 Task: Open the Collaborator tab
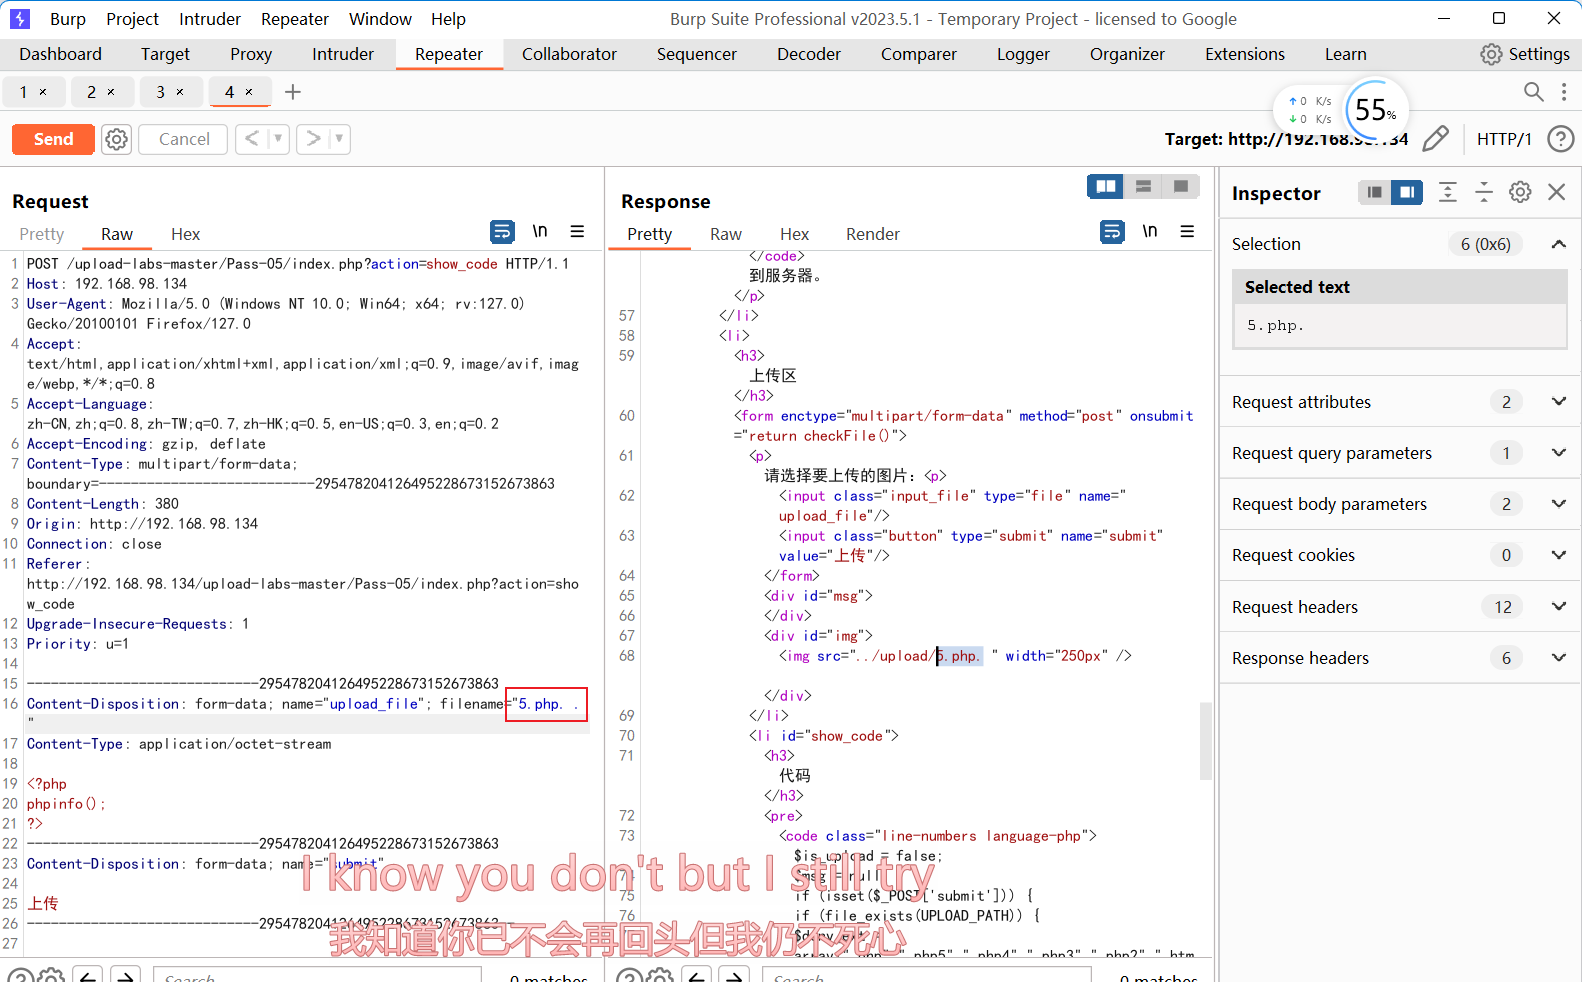tap(569, 54)
